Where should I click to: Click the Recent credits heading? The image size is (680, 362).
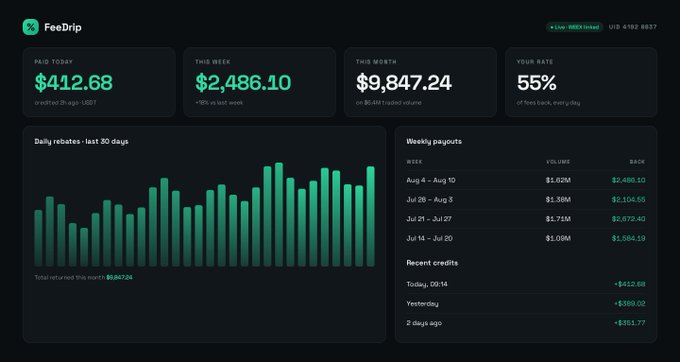pos(432,263)
